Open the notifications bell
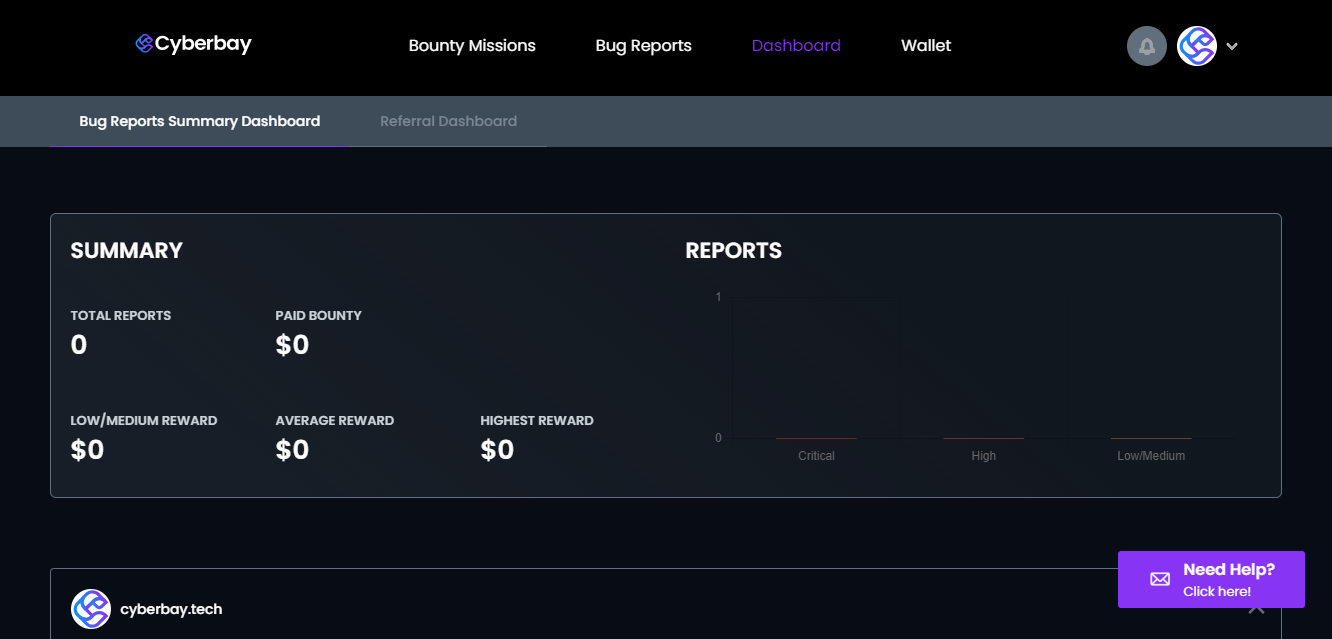 [x=1147, y=46]
